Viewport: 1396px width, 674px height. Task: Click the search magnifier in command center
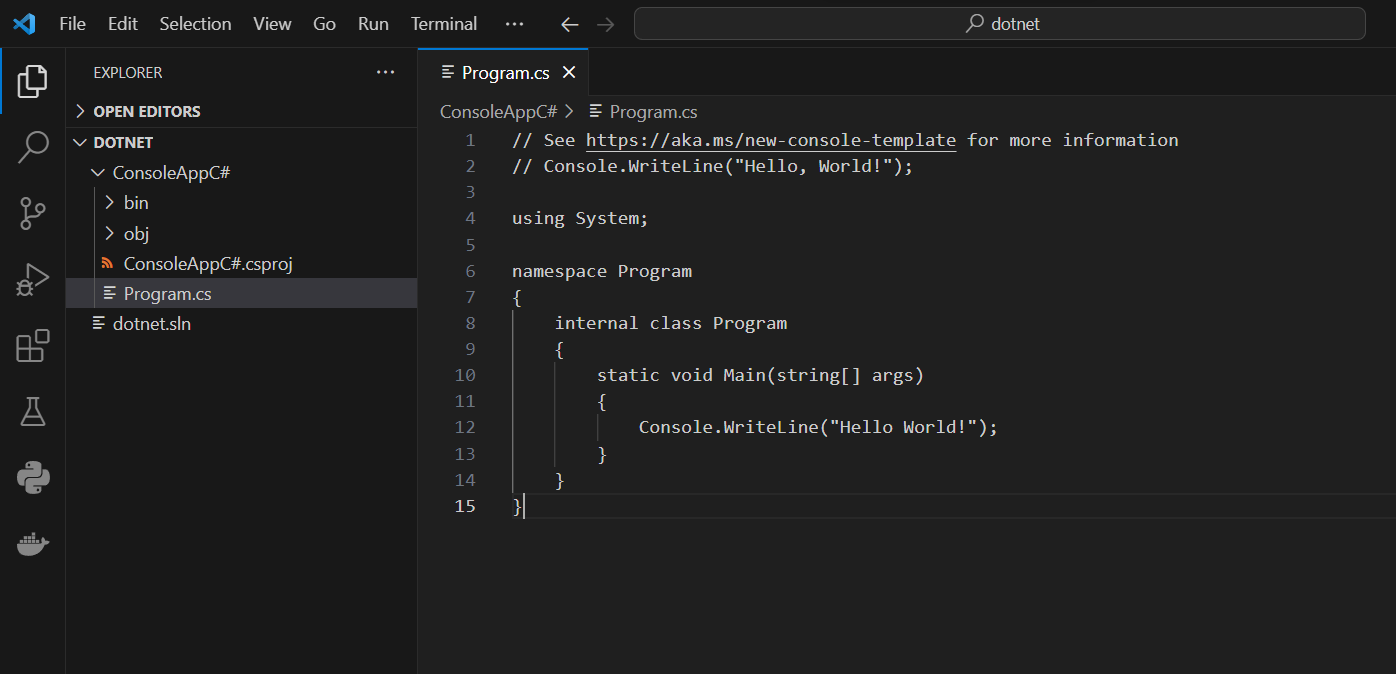pos(974,24)
